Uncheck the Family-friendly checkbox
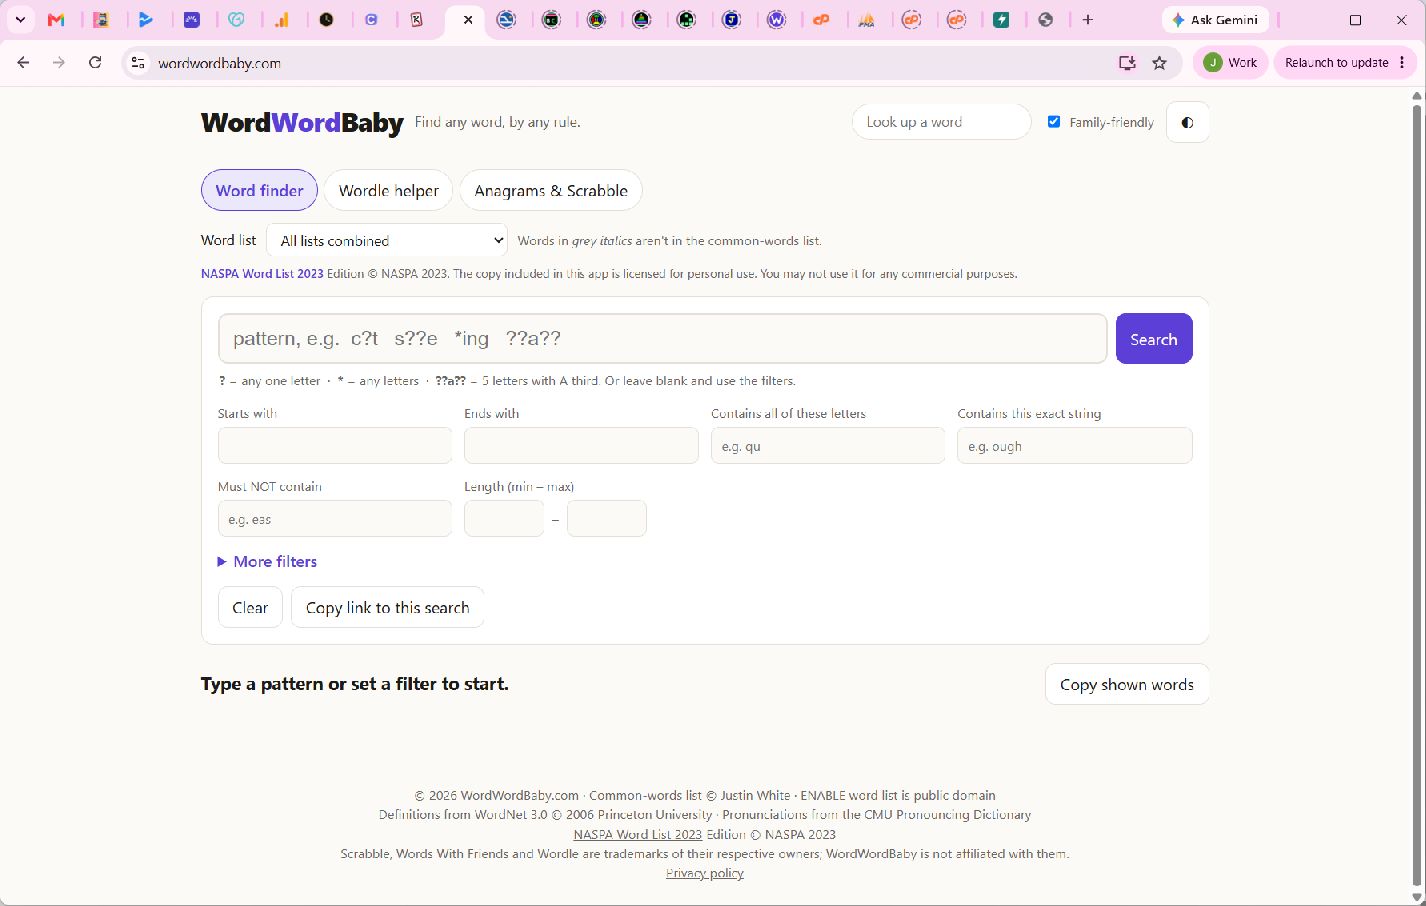The height and width of the screenshot is (906, 1426). (1054, 122)
